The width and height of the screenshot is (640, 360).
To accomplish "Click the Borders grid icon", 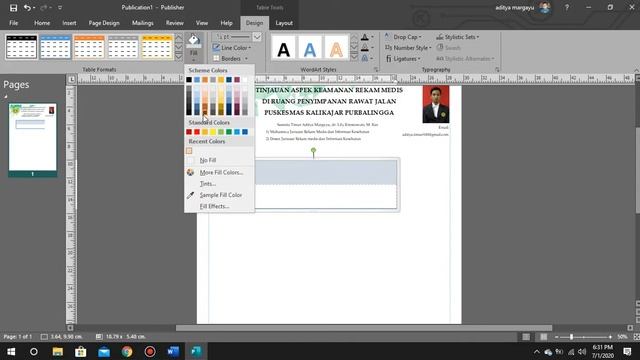I will tap(216, 59).
